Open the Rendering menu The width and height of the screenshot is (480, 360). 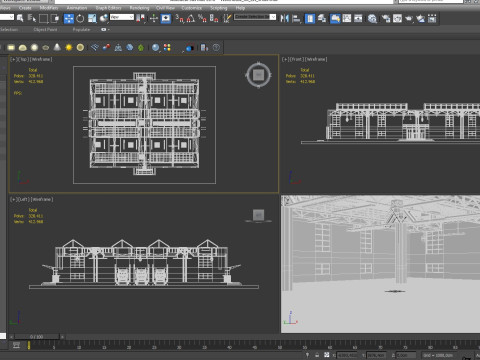[139, 8]
